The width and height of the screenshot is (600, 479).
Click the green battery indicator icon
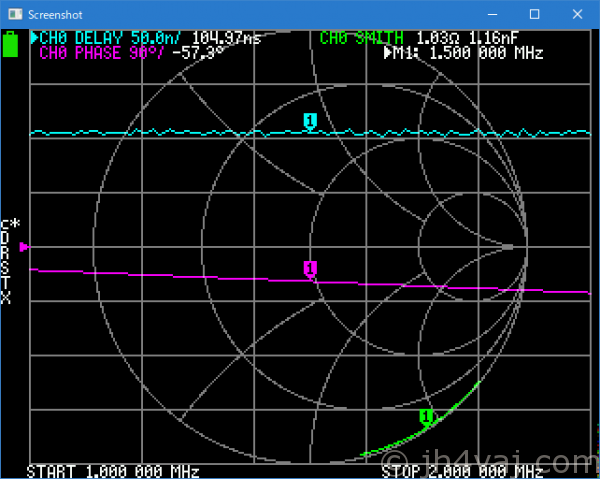[11, 45]
